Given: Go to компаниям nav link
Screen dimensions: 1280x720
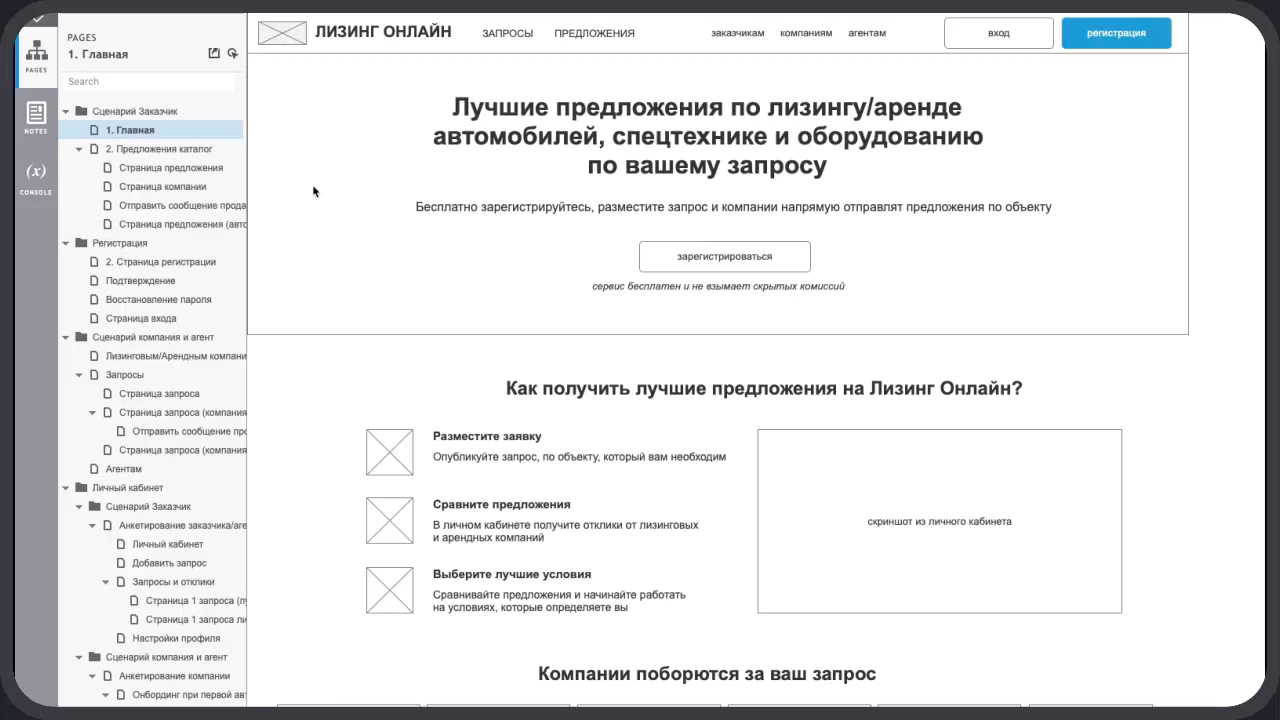Looking at the screenshot, I should (x=807, y=33).
